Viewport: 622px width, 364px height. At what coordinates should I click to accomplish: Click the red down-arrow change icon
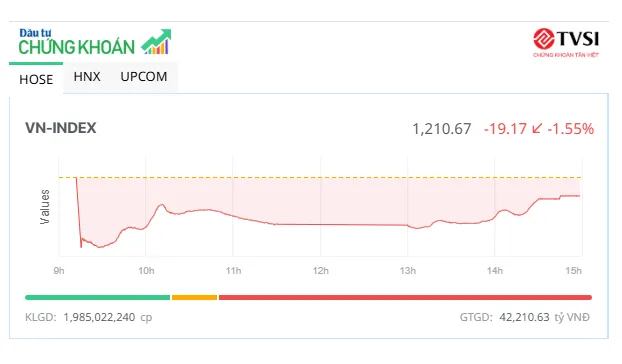point(537,128)
